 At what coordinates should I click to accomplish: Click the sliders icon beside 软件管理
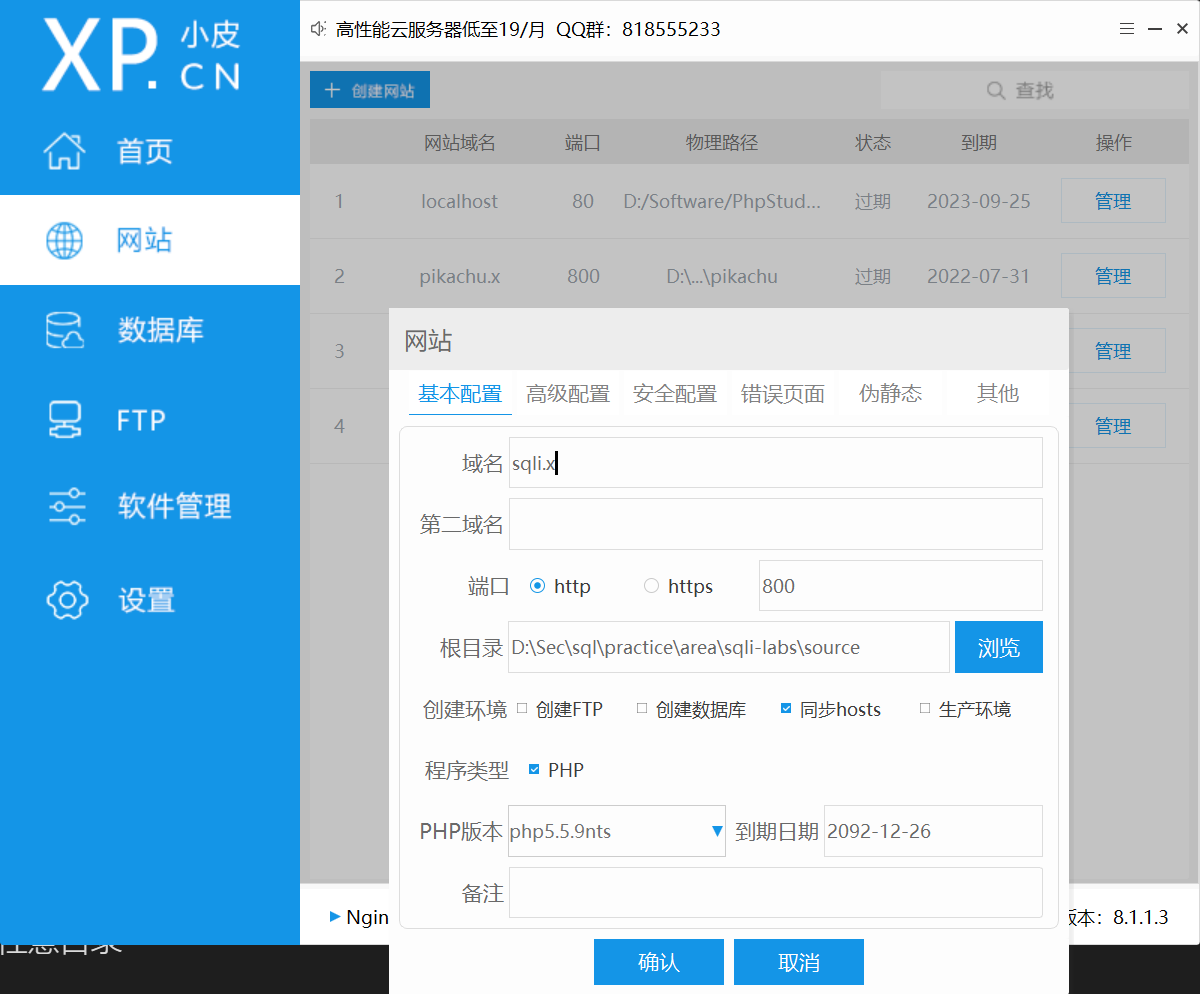click(x=66, y=507)
